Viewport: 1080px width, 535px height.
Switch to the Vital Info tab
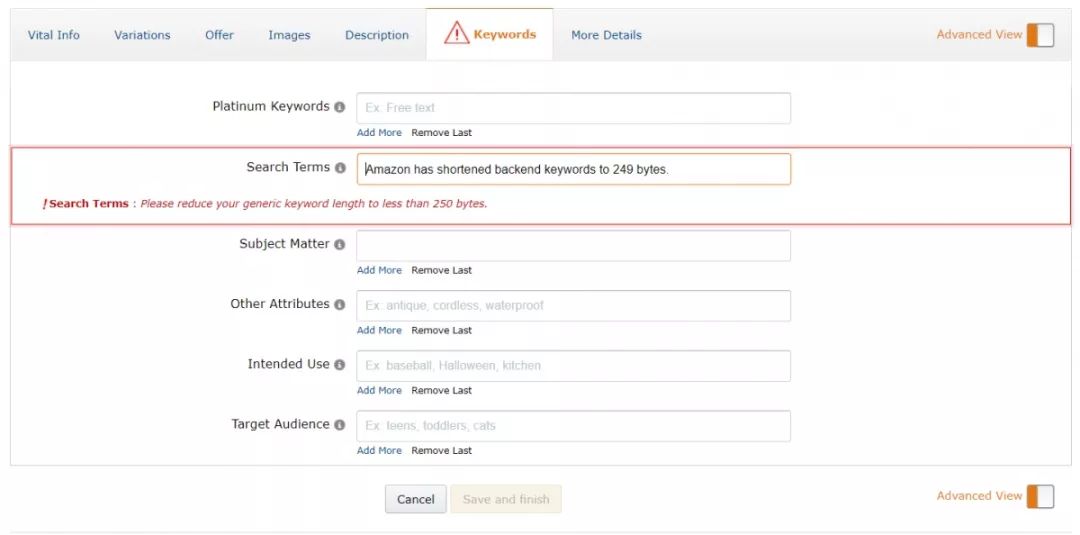pyautogui.click(x=54, y=35)
